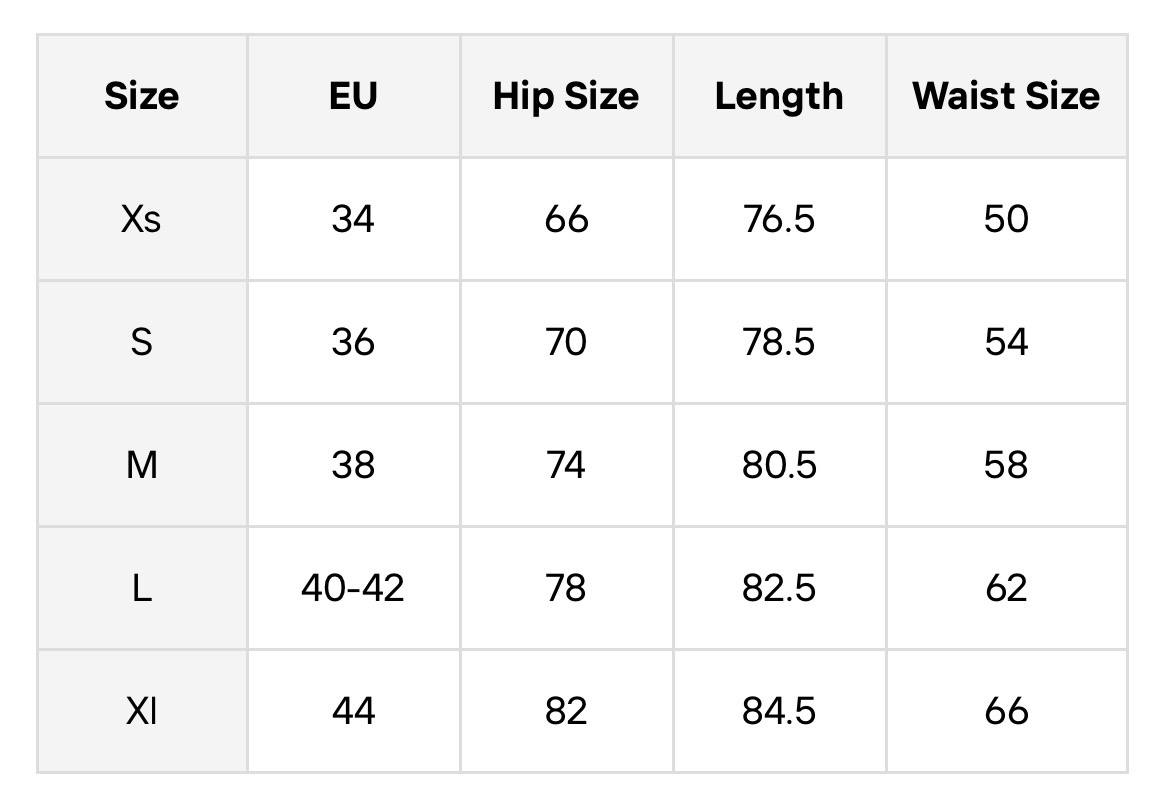Click the Size column header
1161x808 pixels.
pos(141,96)
